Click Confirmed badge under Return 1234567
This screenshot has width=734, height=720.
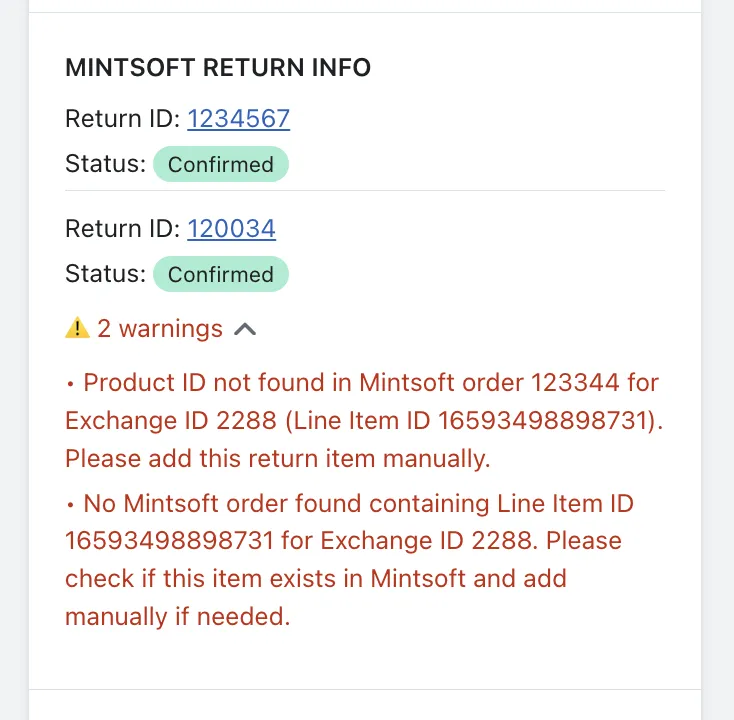coord(220,165)
